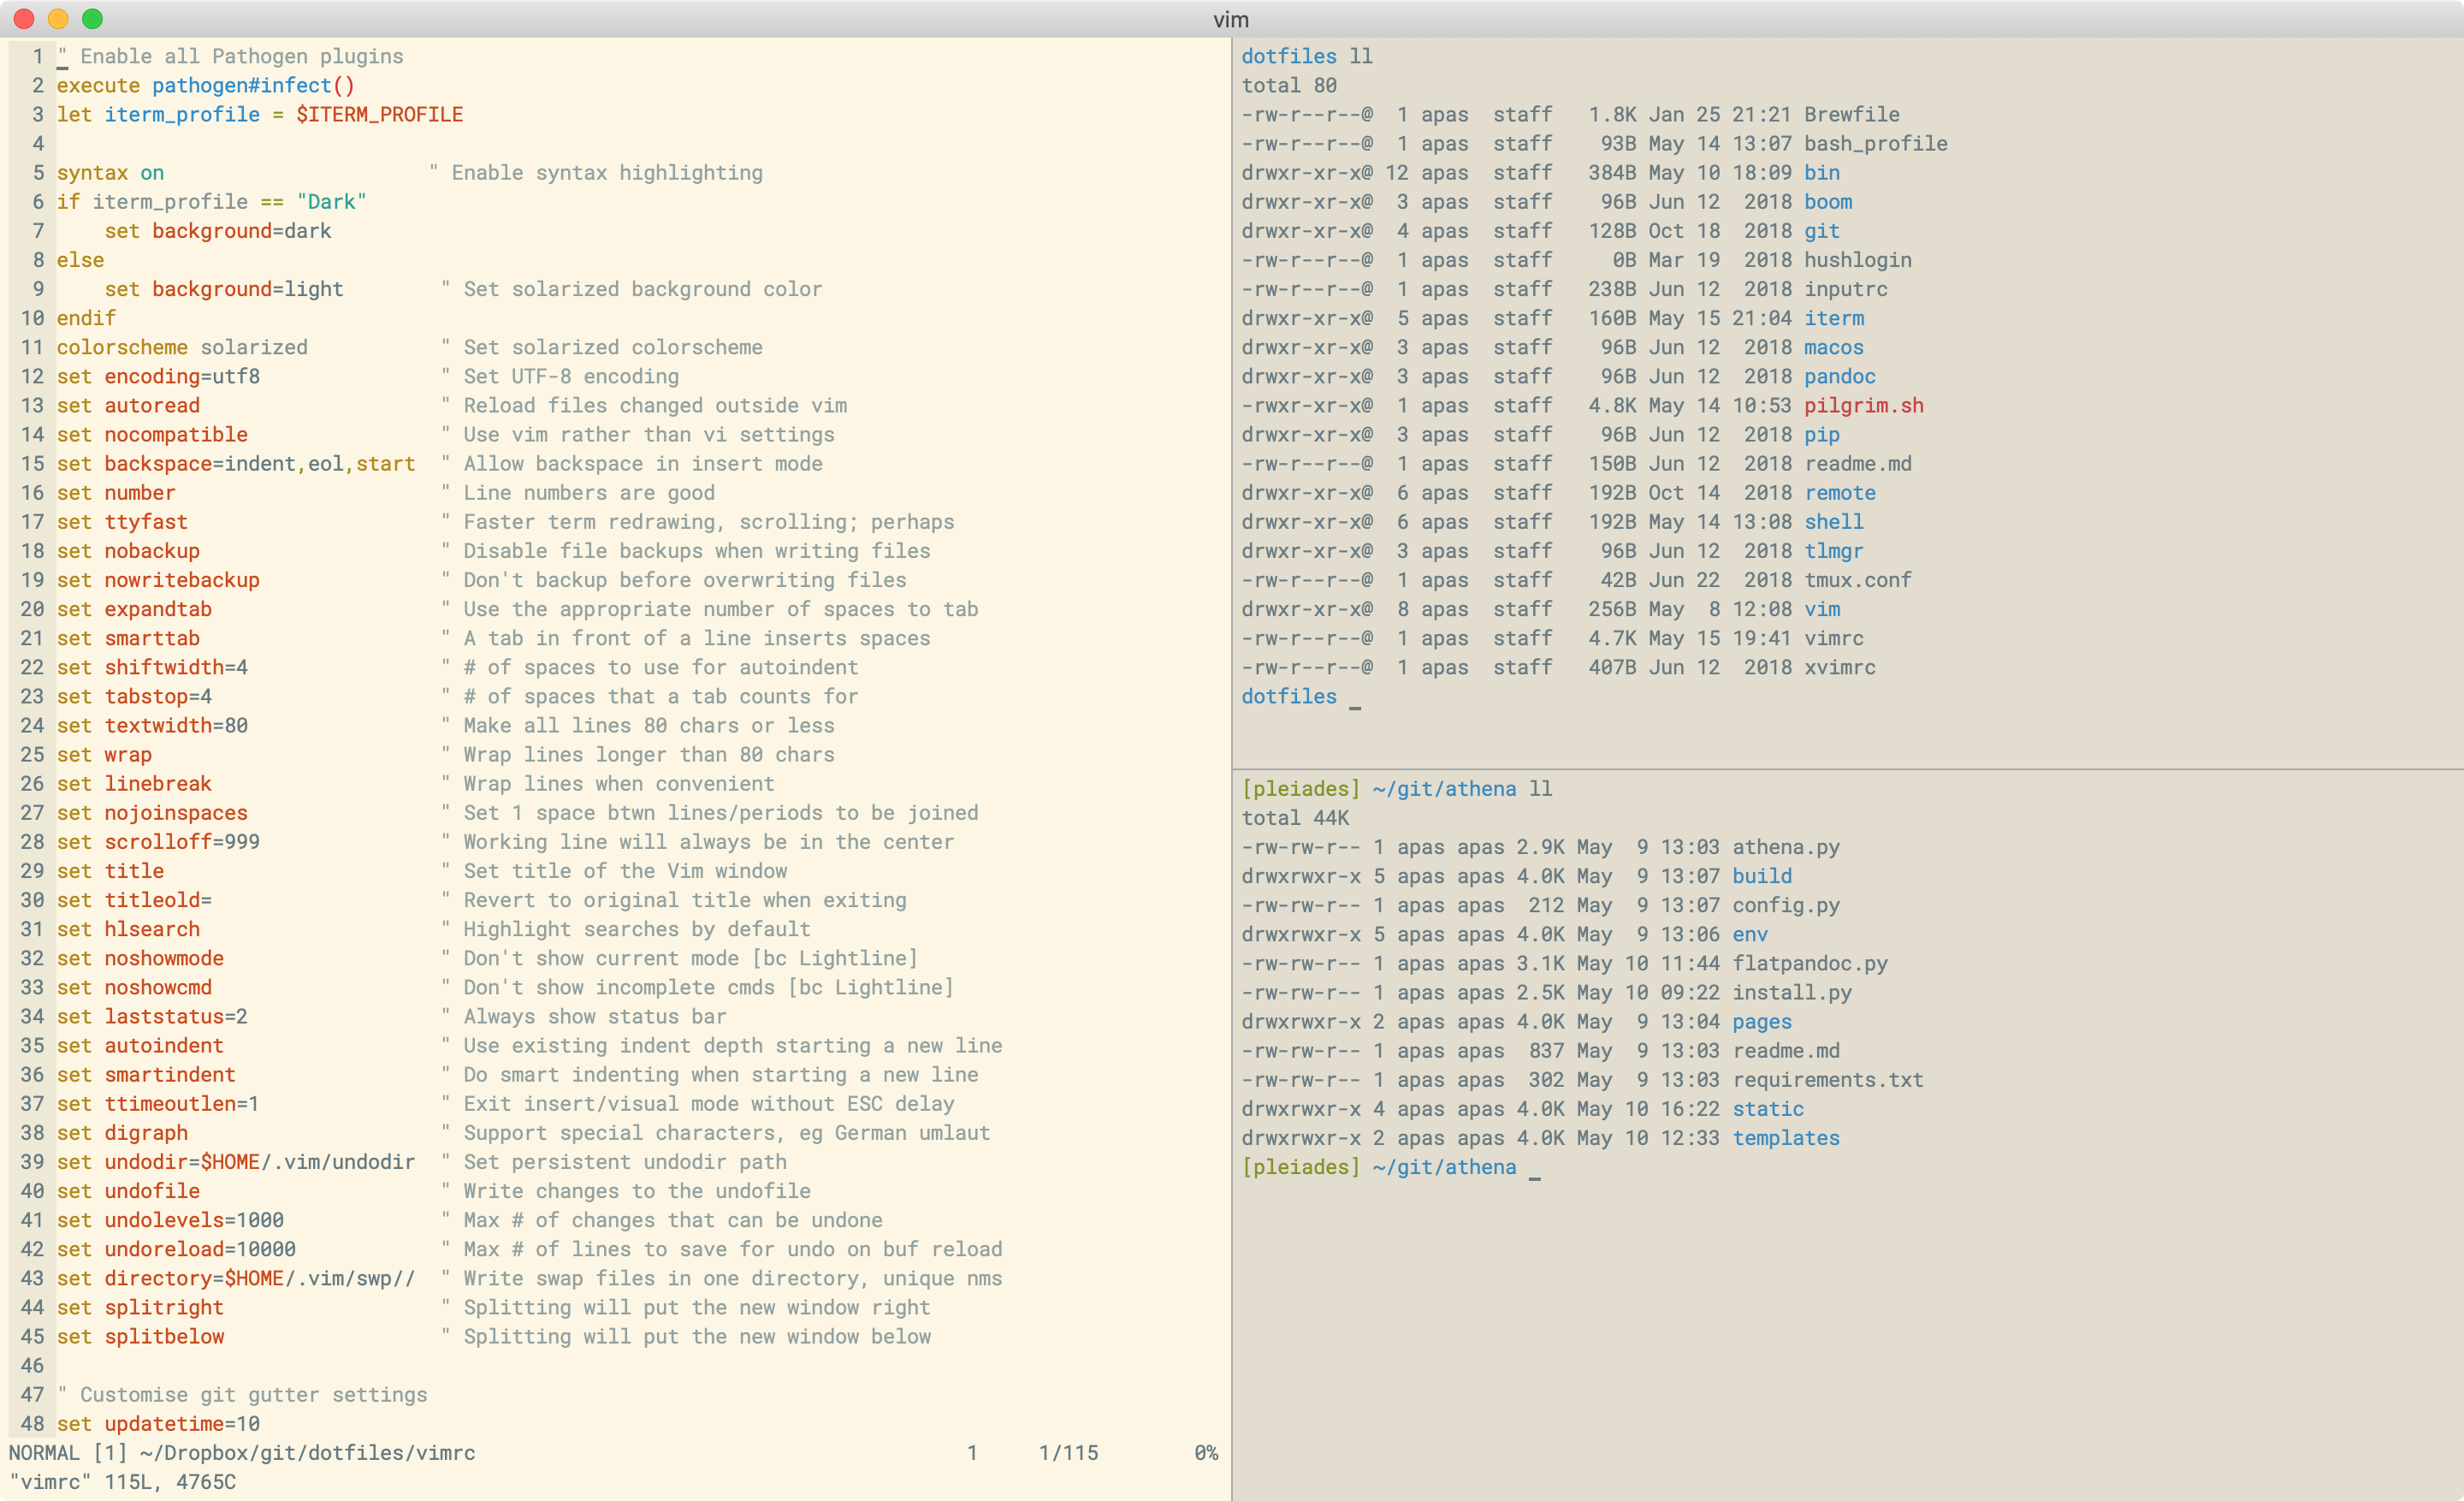Click status line path ~/Dropbox/git/dotfiles/vimrc

(x=307, y=1453)
